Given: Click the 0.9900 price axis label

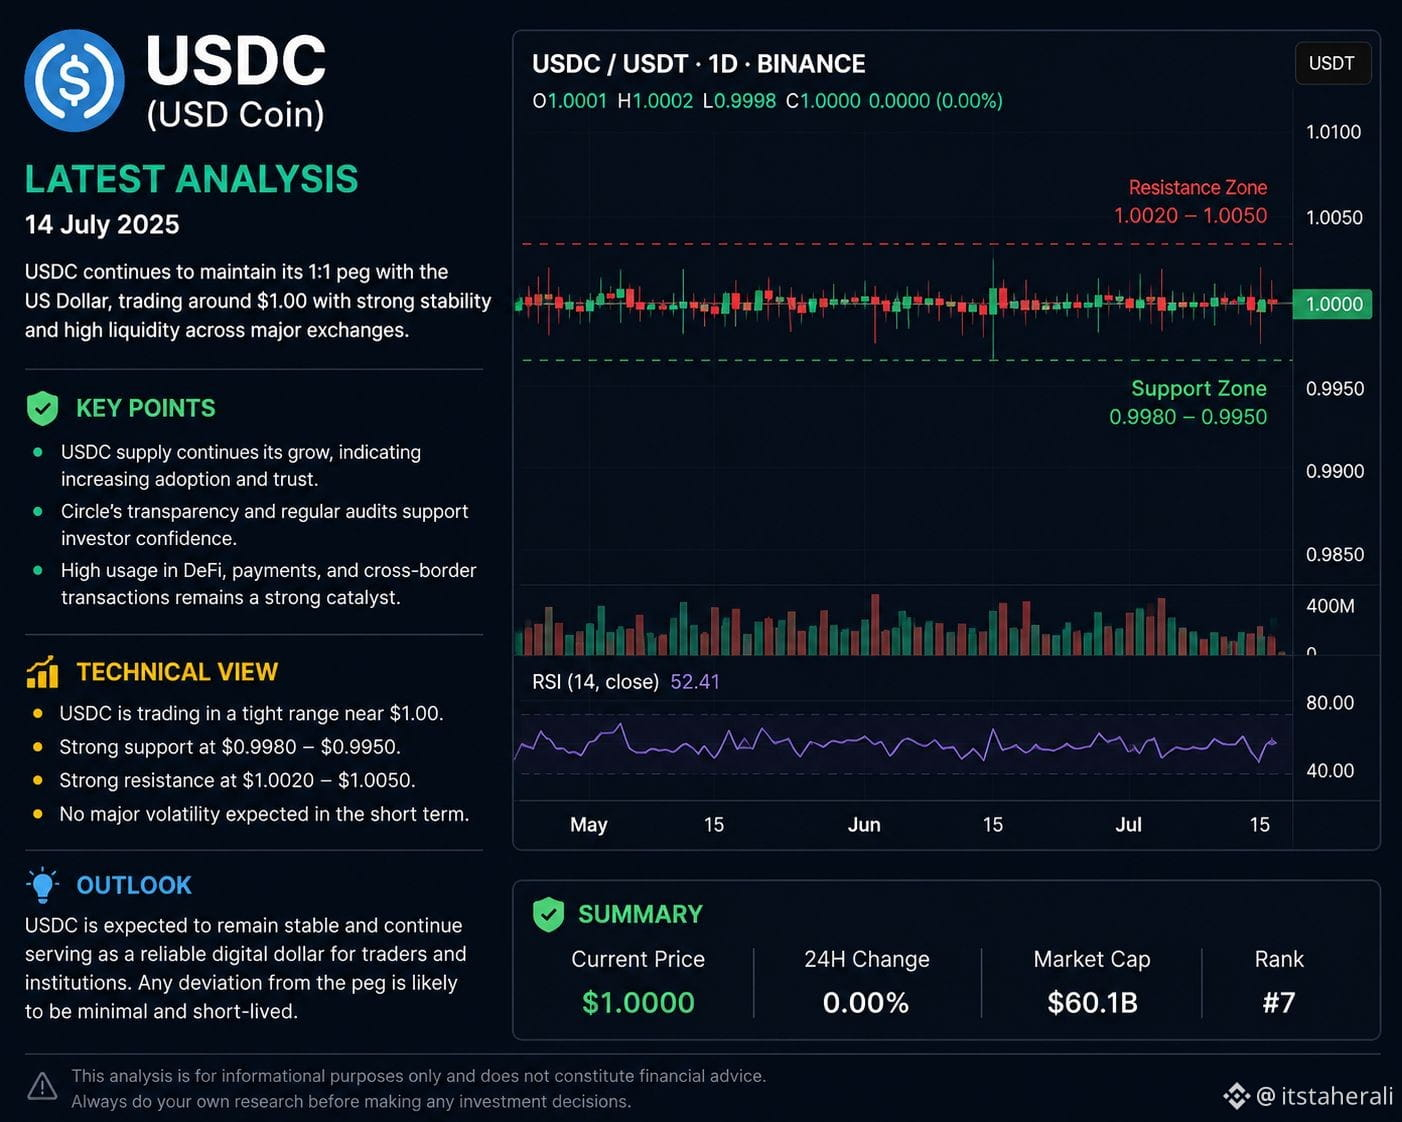Looking at the screenshot, I should [x=1335, y=471].
